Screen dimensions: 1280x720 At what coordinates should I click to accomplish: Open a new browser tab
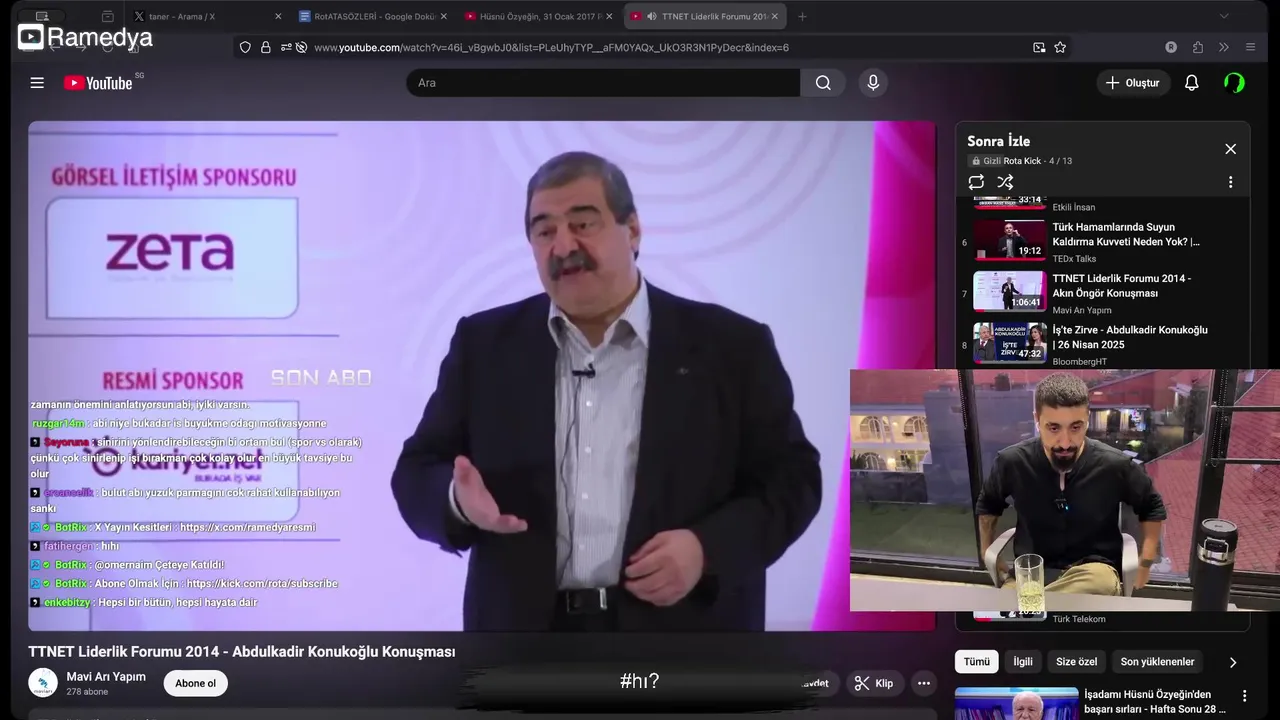[x=802, y=16]
